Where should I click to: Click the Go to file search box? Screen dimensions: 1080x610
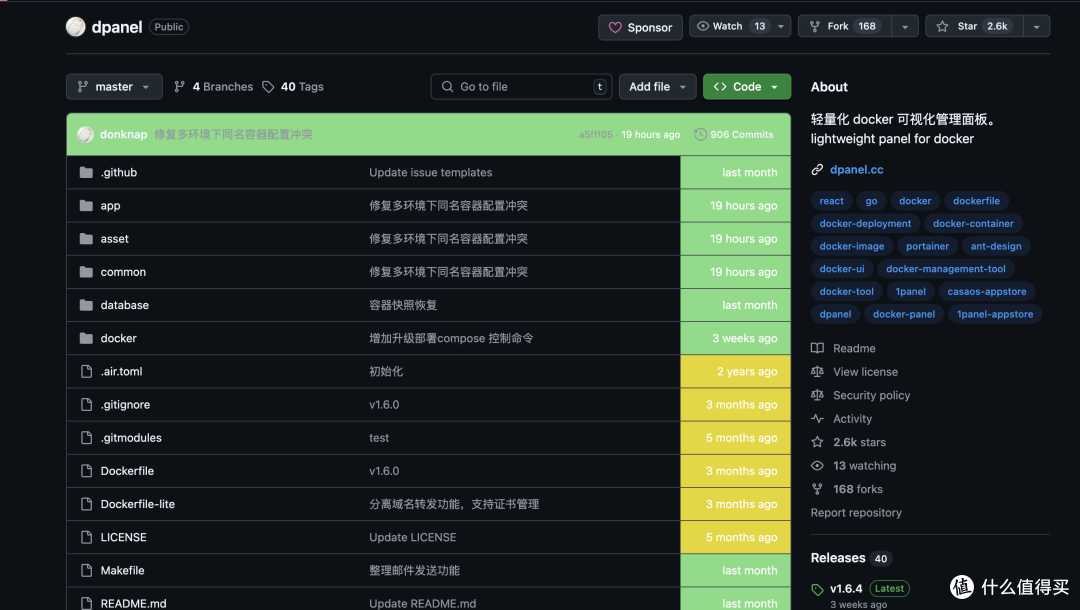click(x=521, y=86)
